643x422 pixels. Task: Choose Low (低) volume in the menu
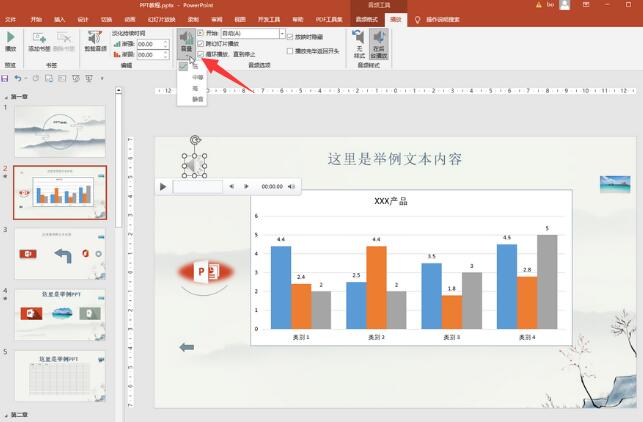coord(195,66)
